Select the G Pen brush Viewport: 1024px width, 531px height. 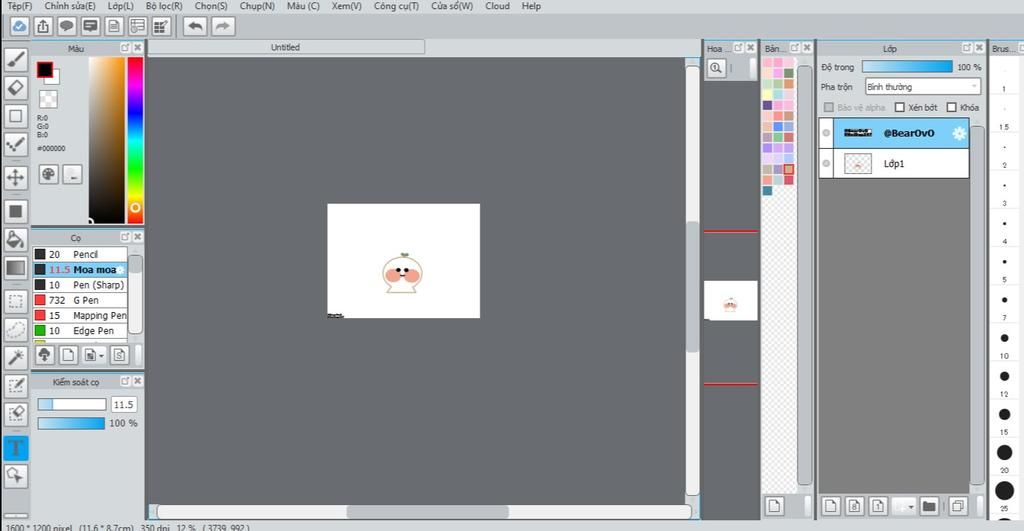click(x=80, y=300)
